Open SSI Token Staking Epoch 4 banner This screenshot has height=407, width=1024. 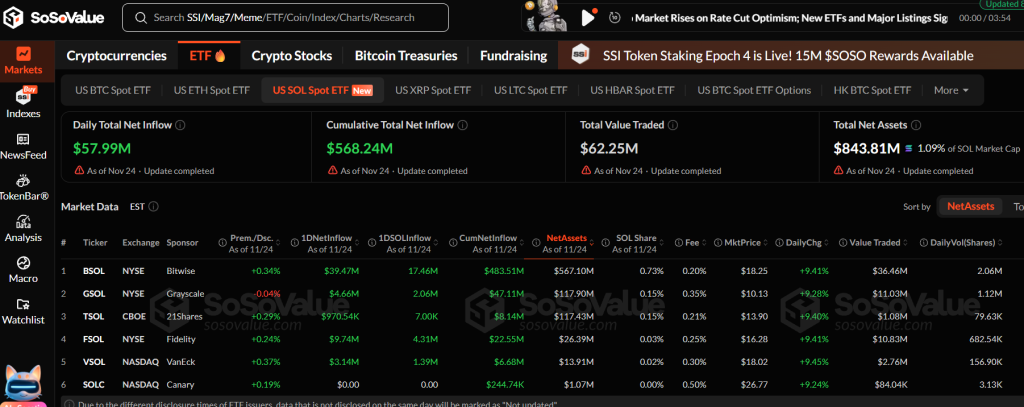pyautogui.click(x=787, y=56)
